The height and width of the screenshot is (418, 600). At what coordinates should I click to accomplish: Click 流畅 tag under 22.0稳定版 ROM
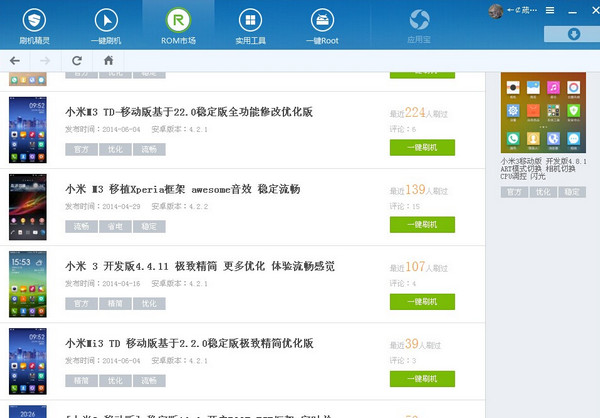pyautogui.click(x=149, y=149)
